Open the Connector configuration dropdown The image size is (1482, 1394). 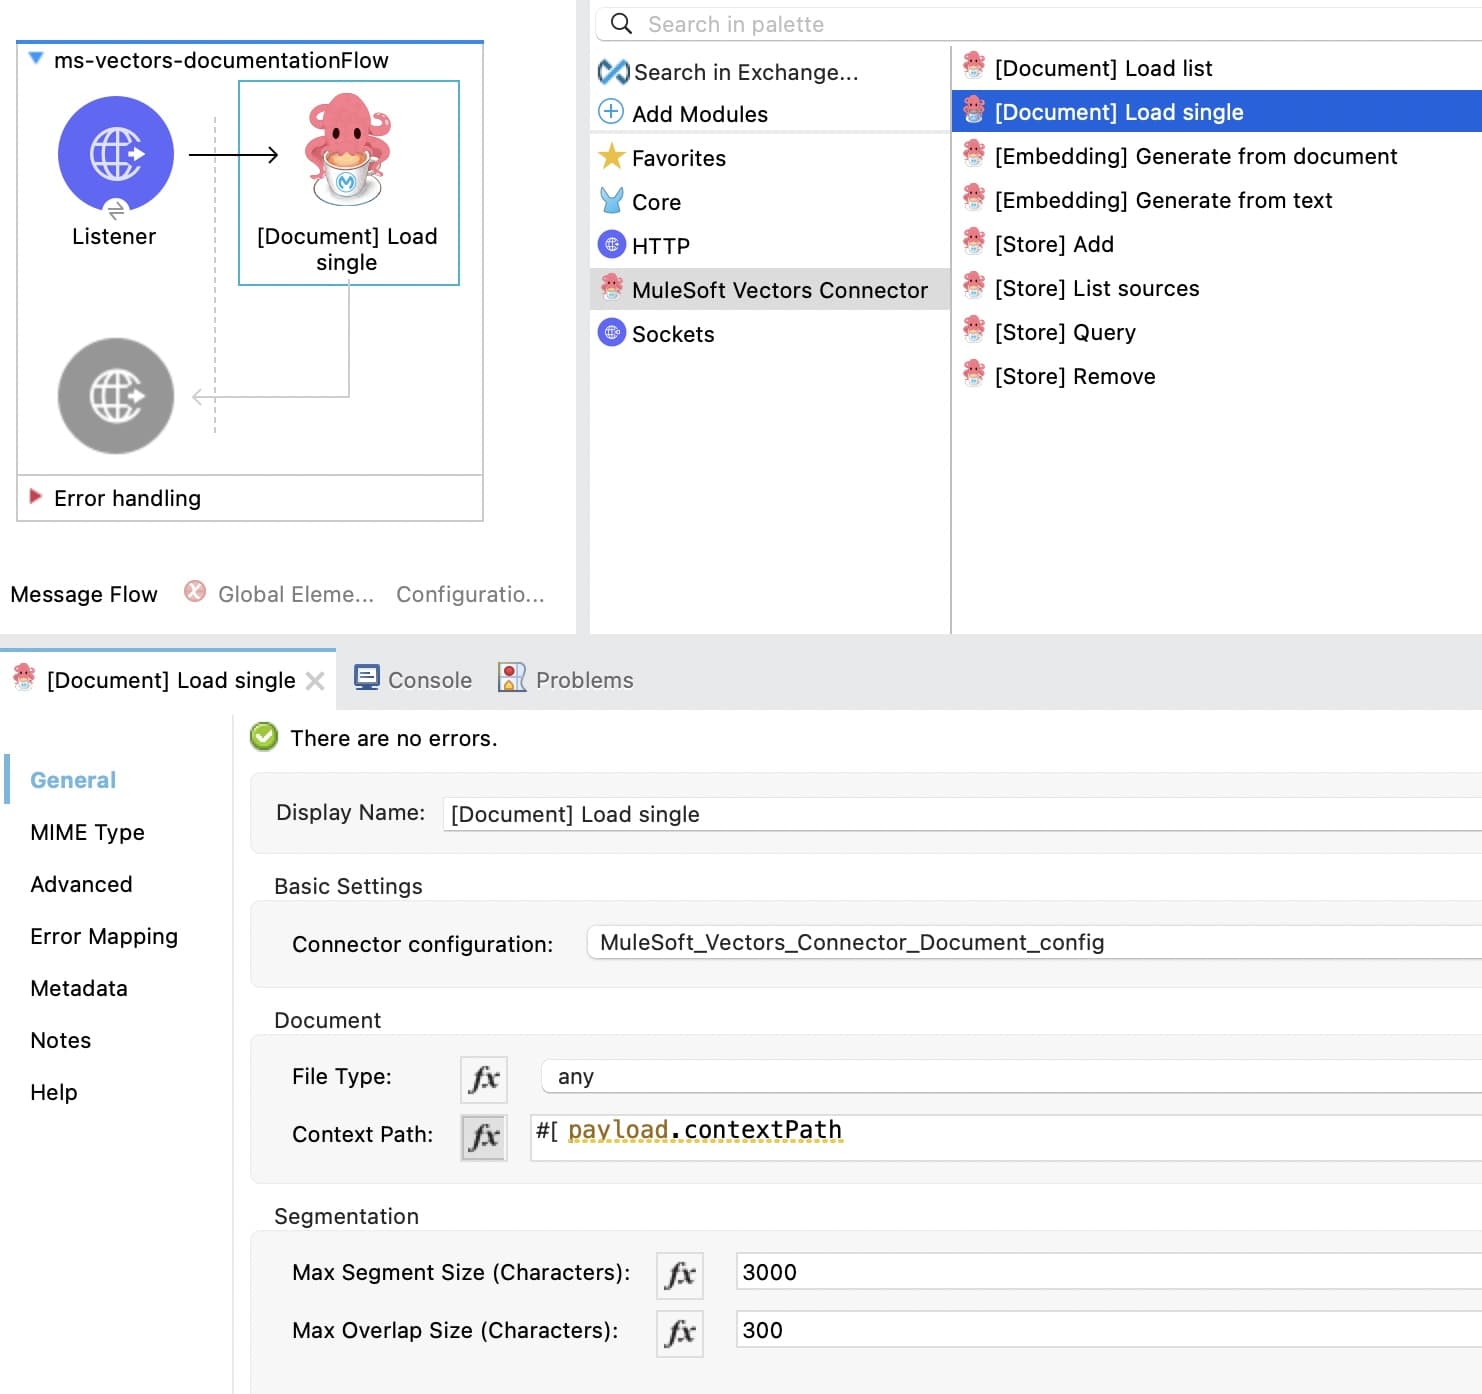1034,942
